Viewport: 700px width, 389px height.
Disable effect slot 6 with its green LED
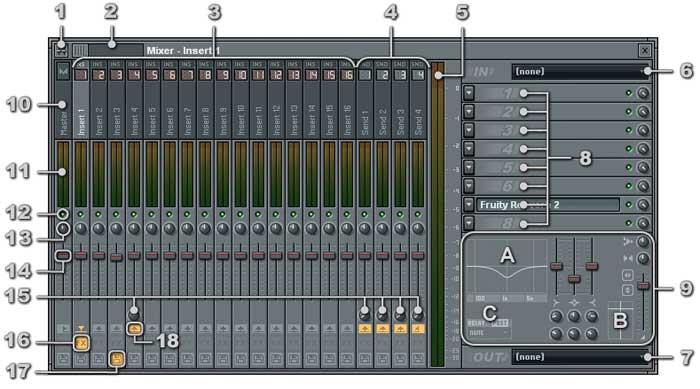[629, 186]
